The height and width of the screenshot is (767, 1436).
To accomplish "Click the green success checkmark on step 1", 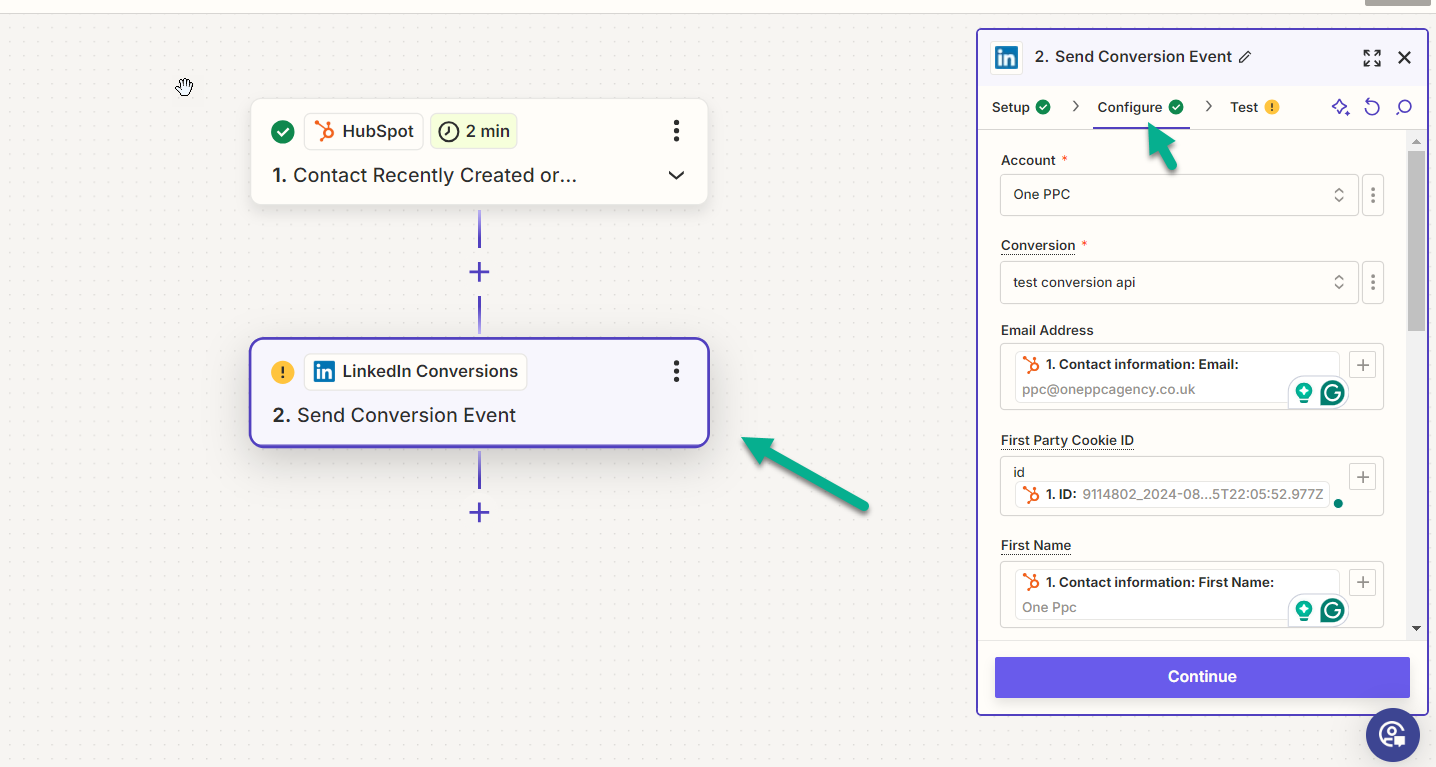I will click(283, 132).
